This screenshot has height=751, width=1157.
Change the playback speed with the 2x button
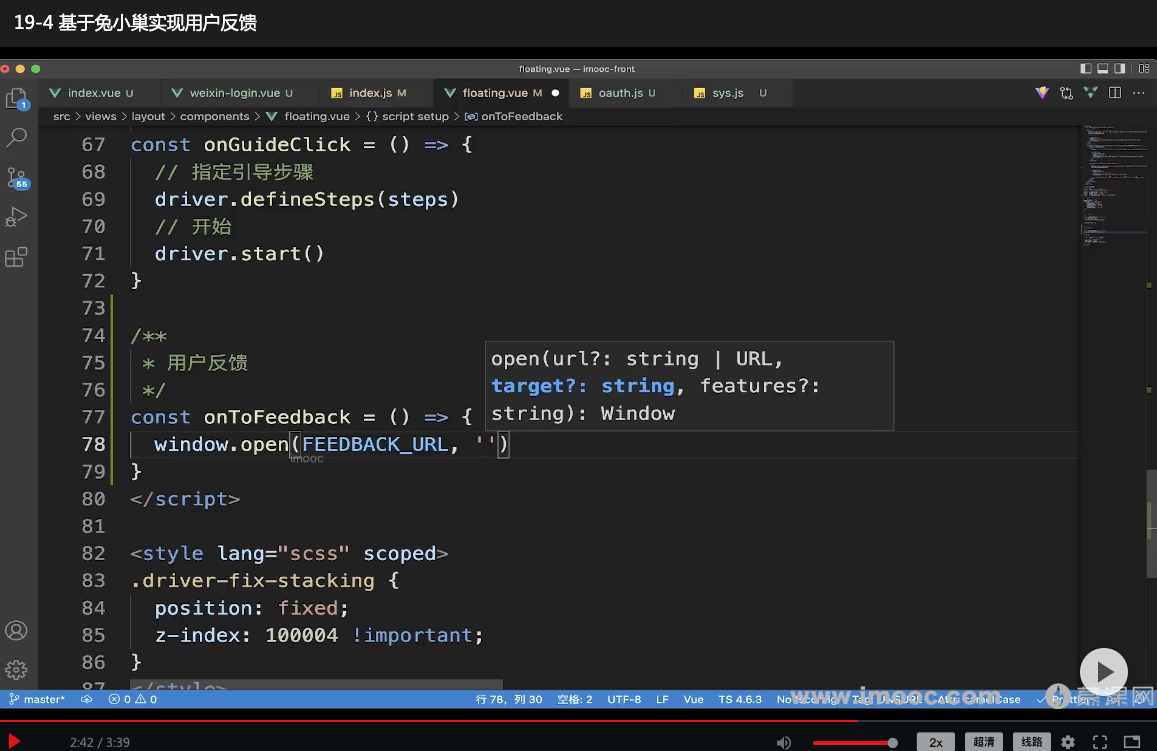(x=936, y=742)
